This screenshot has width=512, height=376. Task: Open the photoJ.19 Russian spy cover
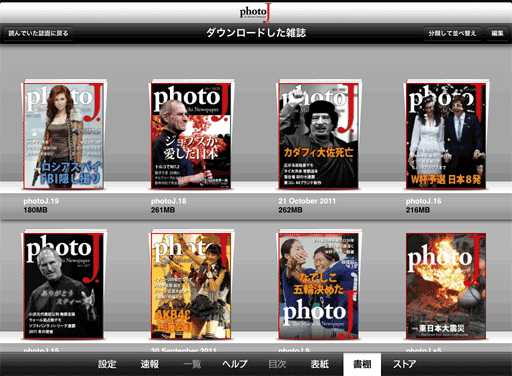click(63, 135)
